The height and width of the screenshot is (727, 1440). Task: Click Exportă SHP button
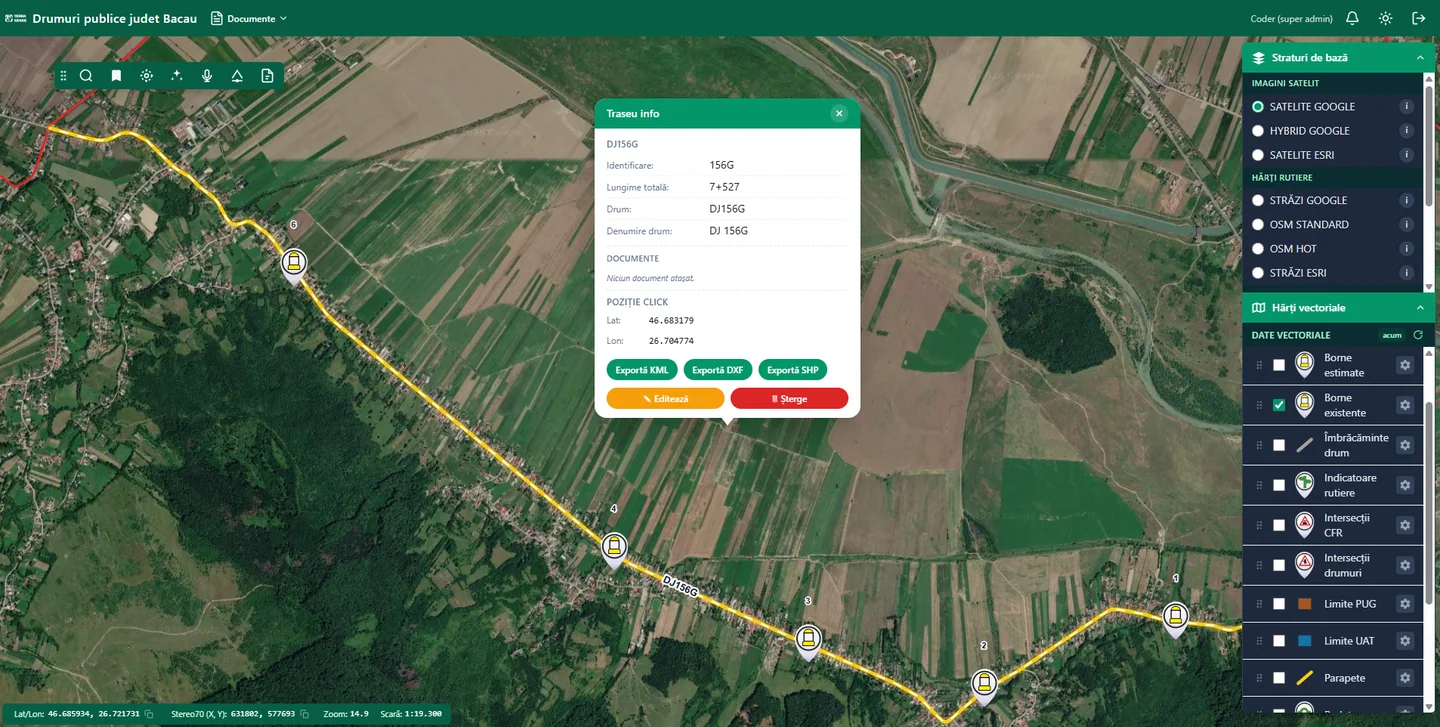(793, 370)
